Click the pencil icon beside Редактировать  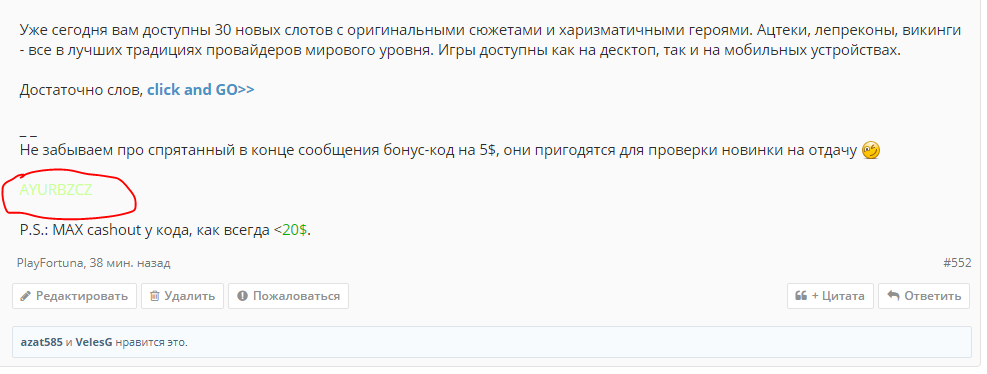click(26, 296)
